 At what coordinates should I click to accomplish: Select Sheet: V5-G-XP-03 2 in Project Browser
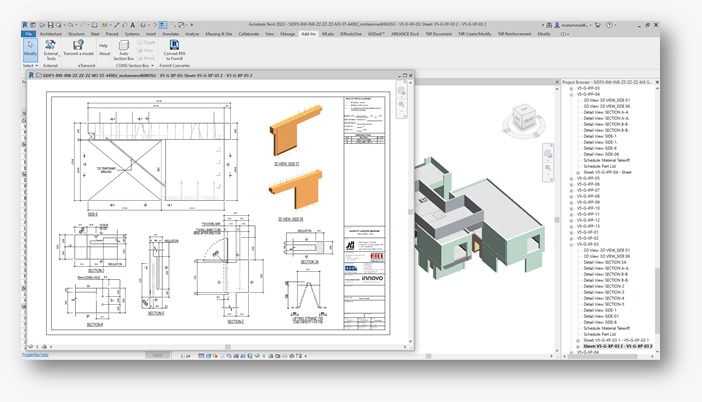pyautogui.click(x=617, y=346)
